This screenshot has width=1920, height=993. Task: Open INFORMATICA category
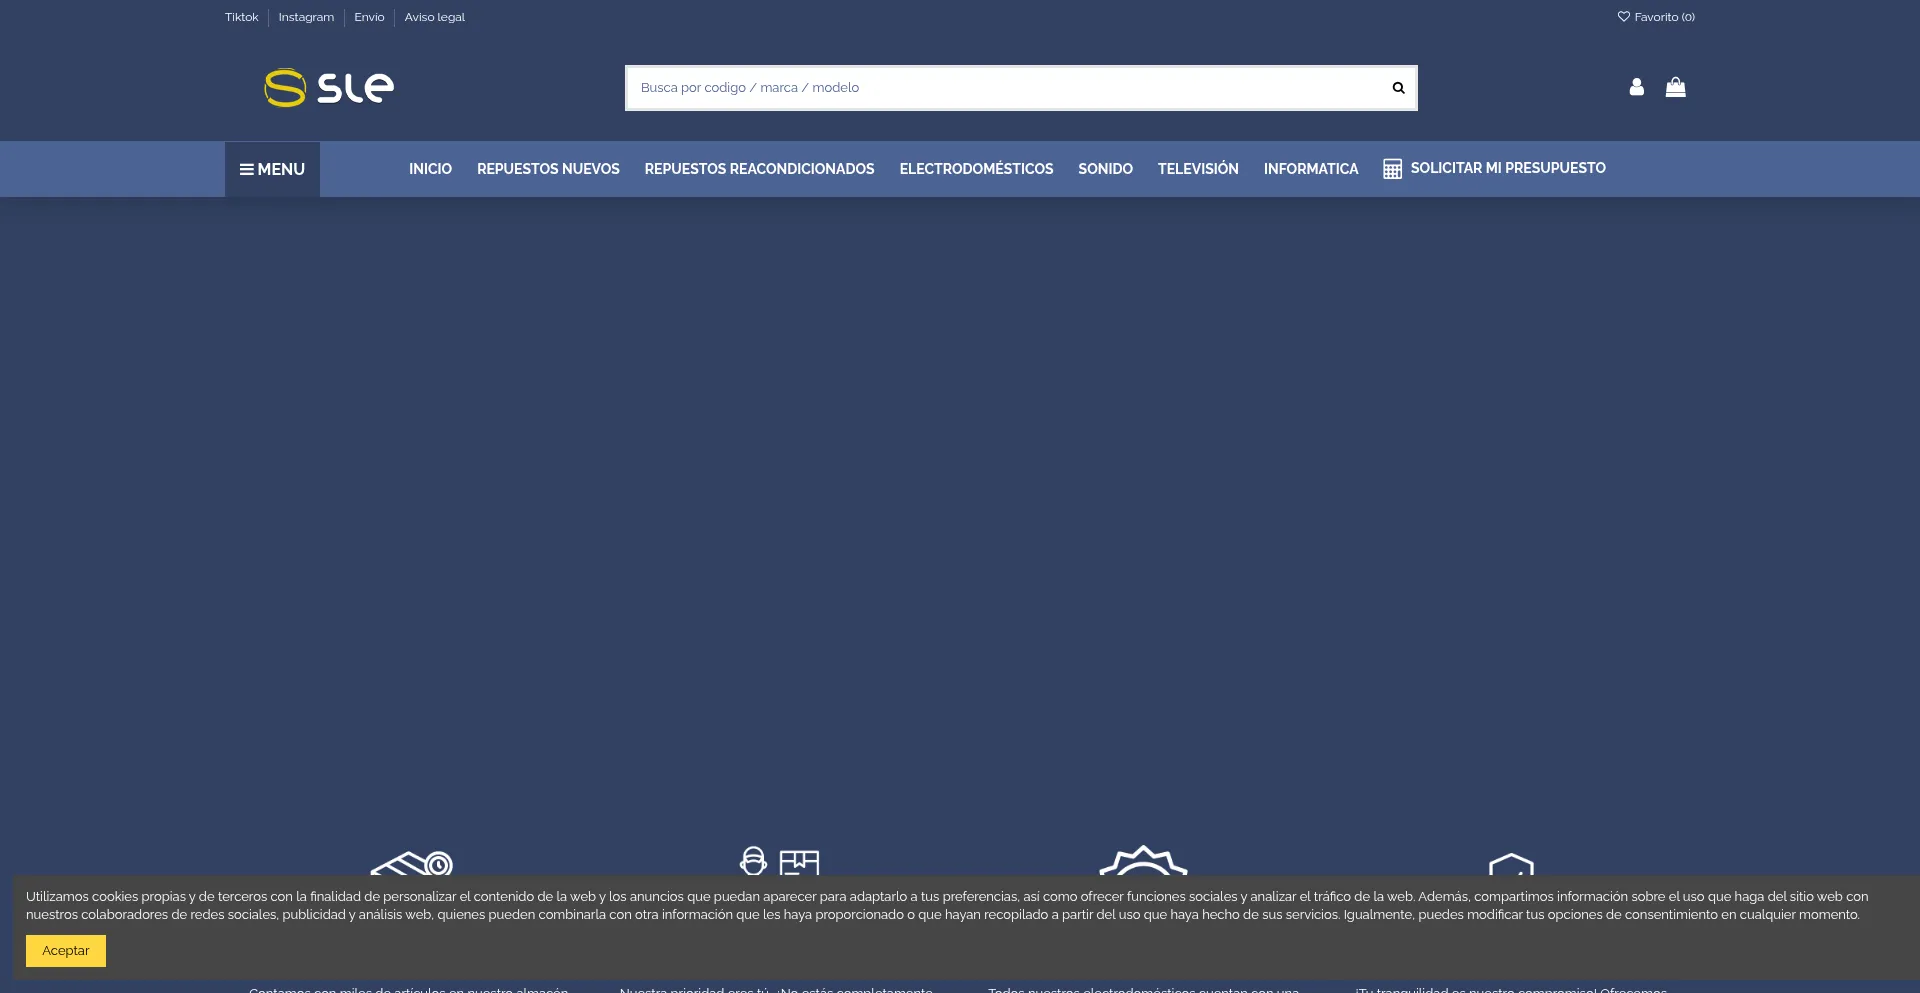click(x=1310, y=169)
